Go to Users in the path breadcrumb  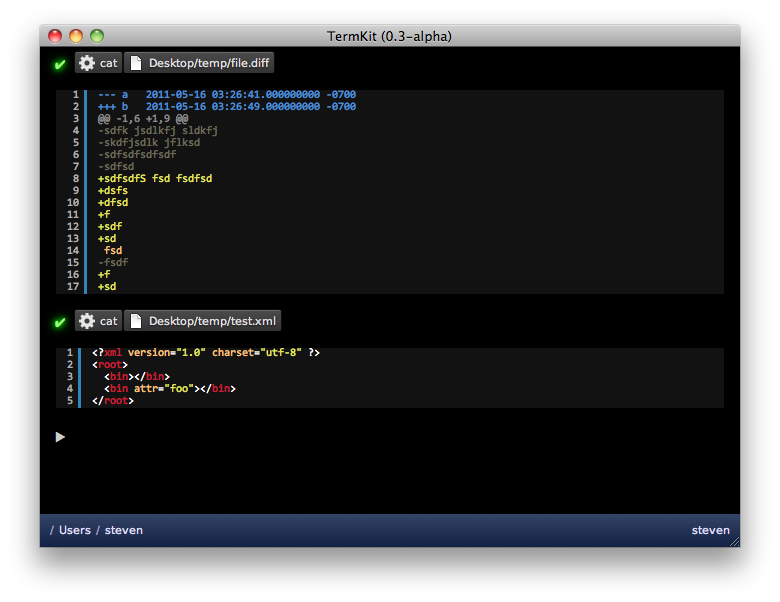pyautogui.click(x=75, y=530)
